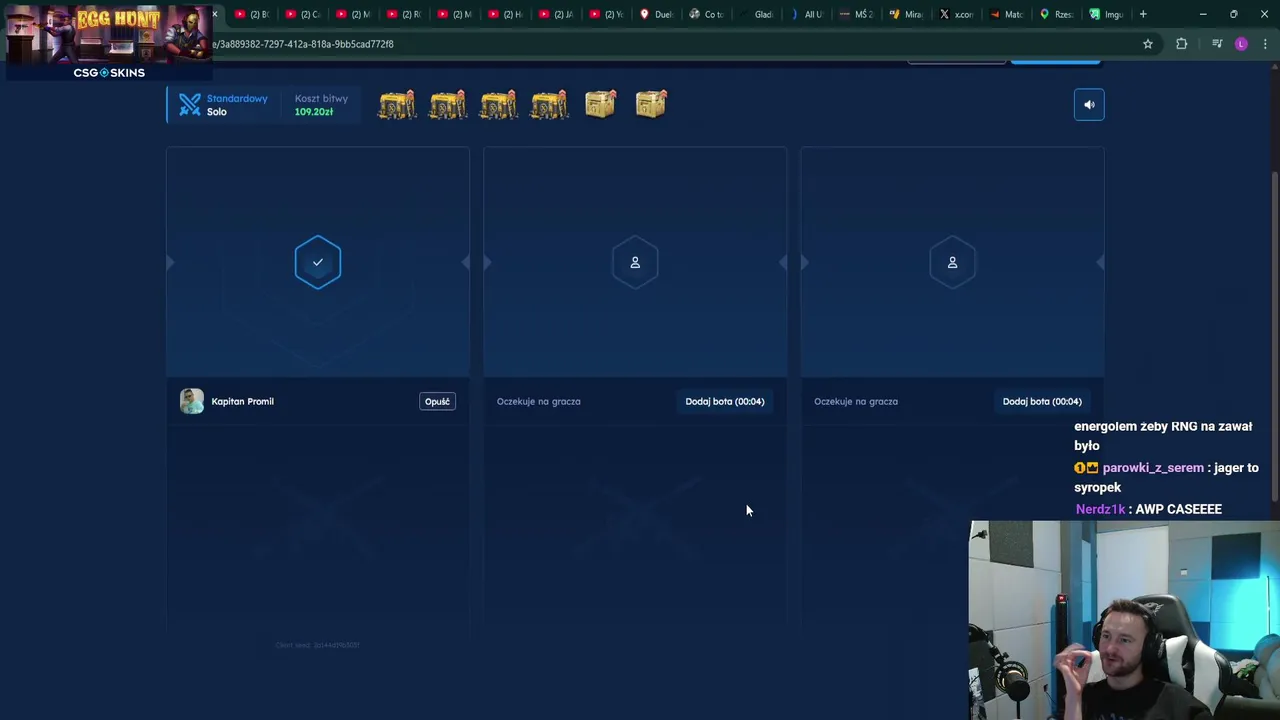Image resolution: width=1280 pixels, height=720 pixels.
Task: Open a new browser tab
Action: [1143, 14]
